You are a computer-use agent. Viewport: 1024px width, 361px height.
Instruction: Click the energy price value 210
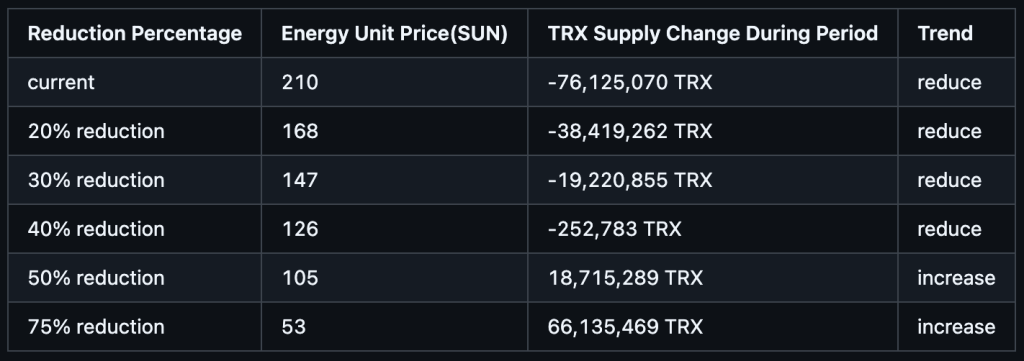(300, 82)
